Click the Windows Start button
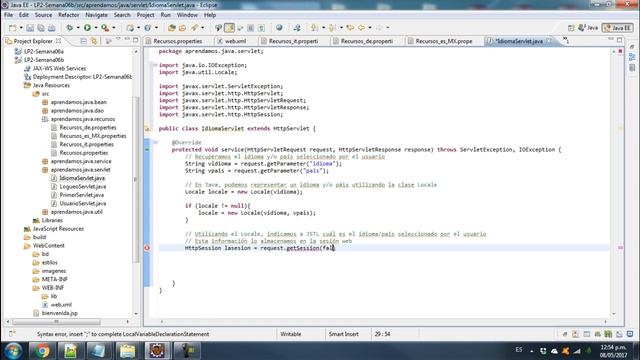This screenshot has height=360, width=640. [13, 351]
